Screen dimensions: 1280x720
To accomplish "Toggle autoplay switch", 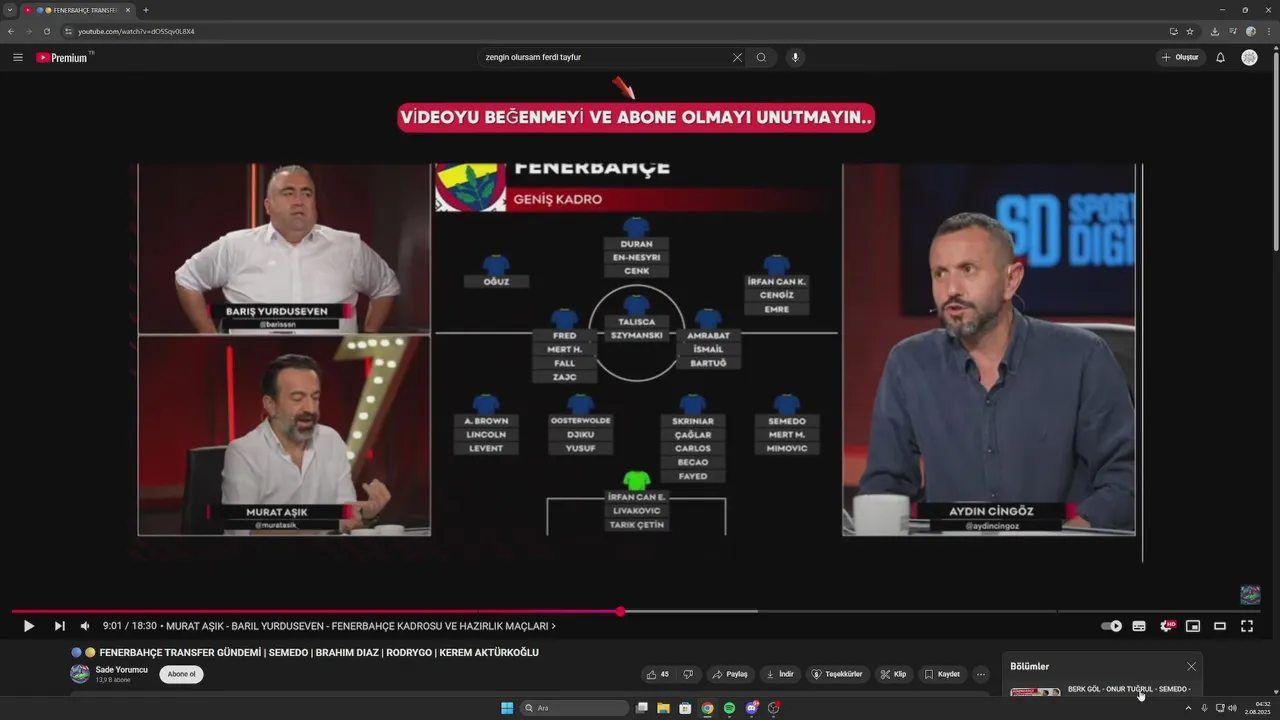I will (x=1111, y=626).
